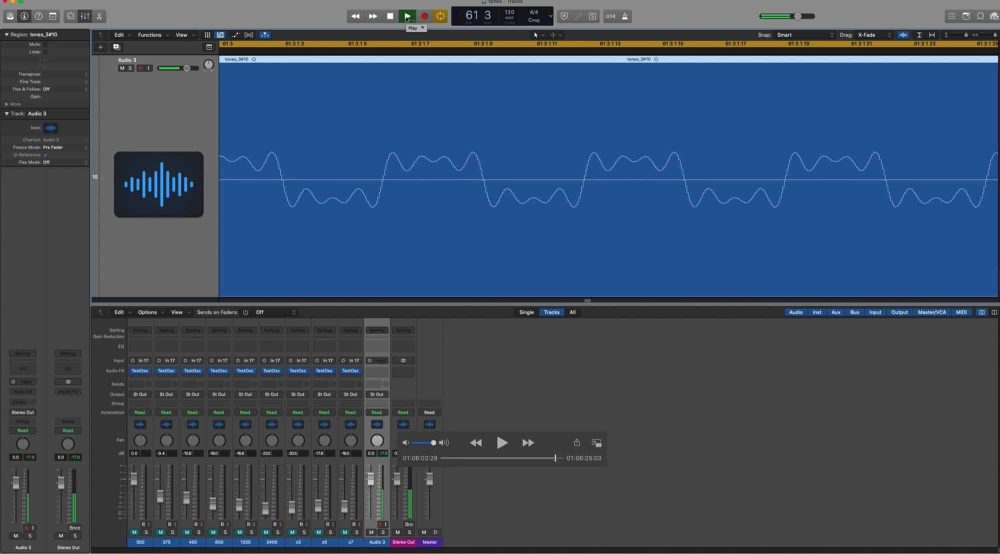Mute the 300 channel strip
The height and width of the screenshot is (554, 1000).
[x=134, y=532]
